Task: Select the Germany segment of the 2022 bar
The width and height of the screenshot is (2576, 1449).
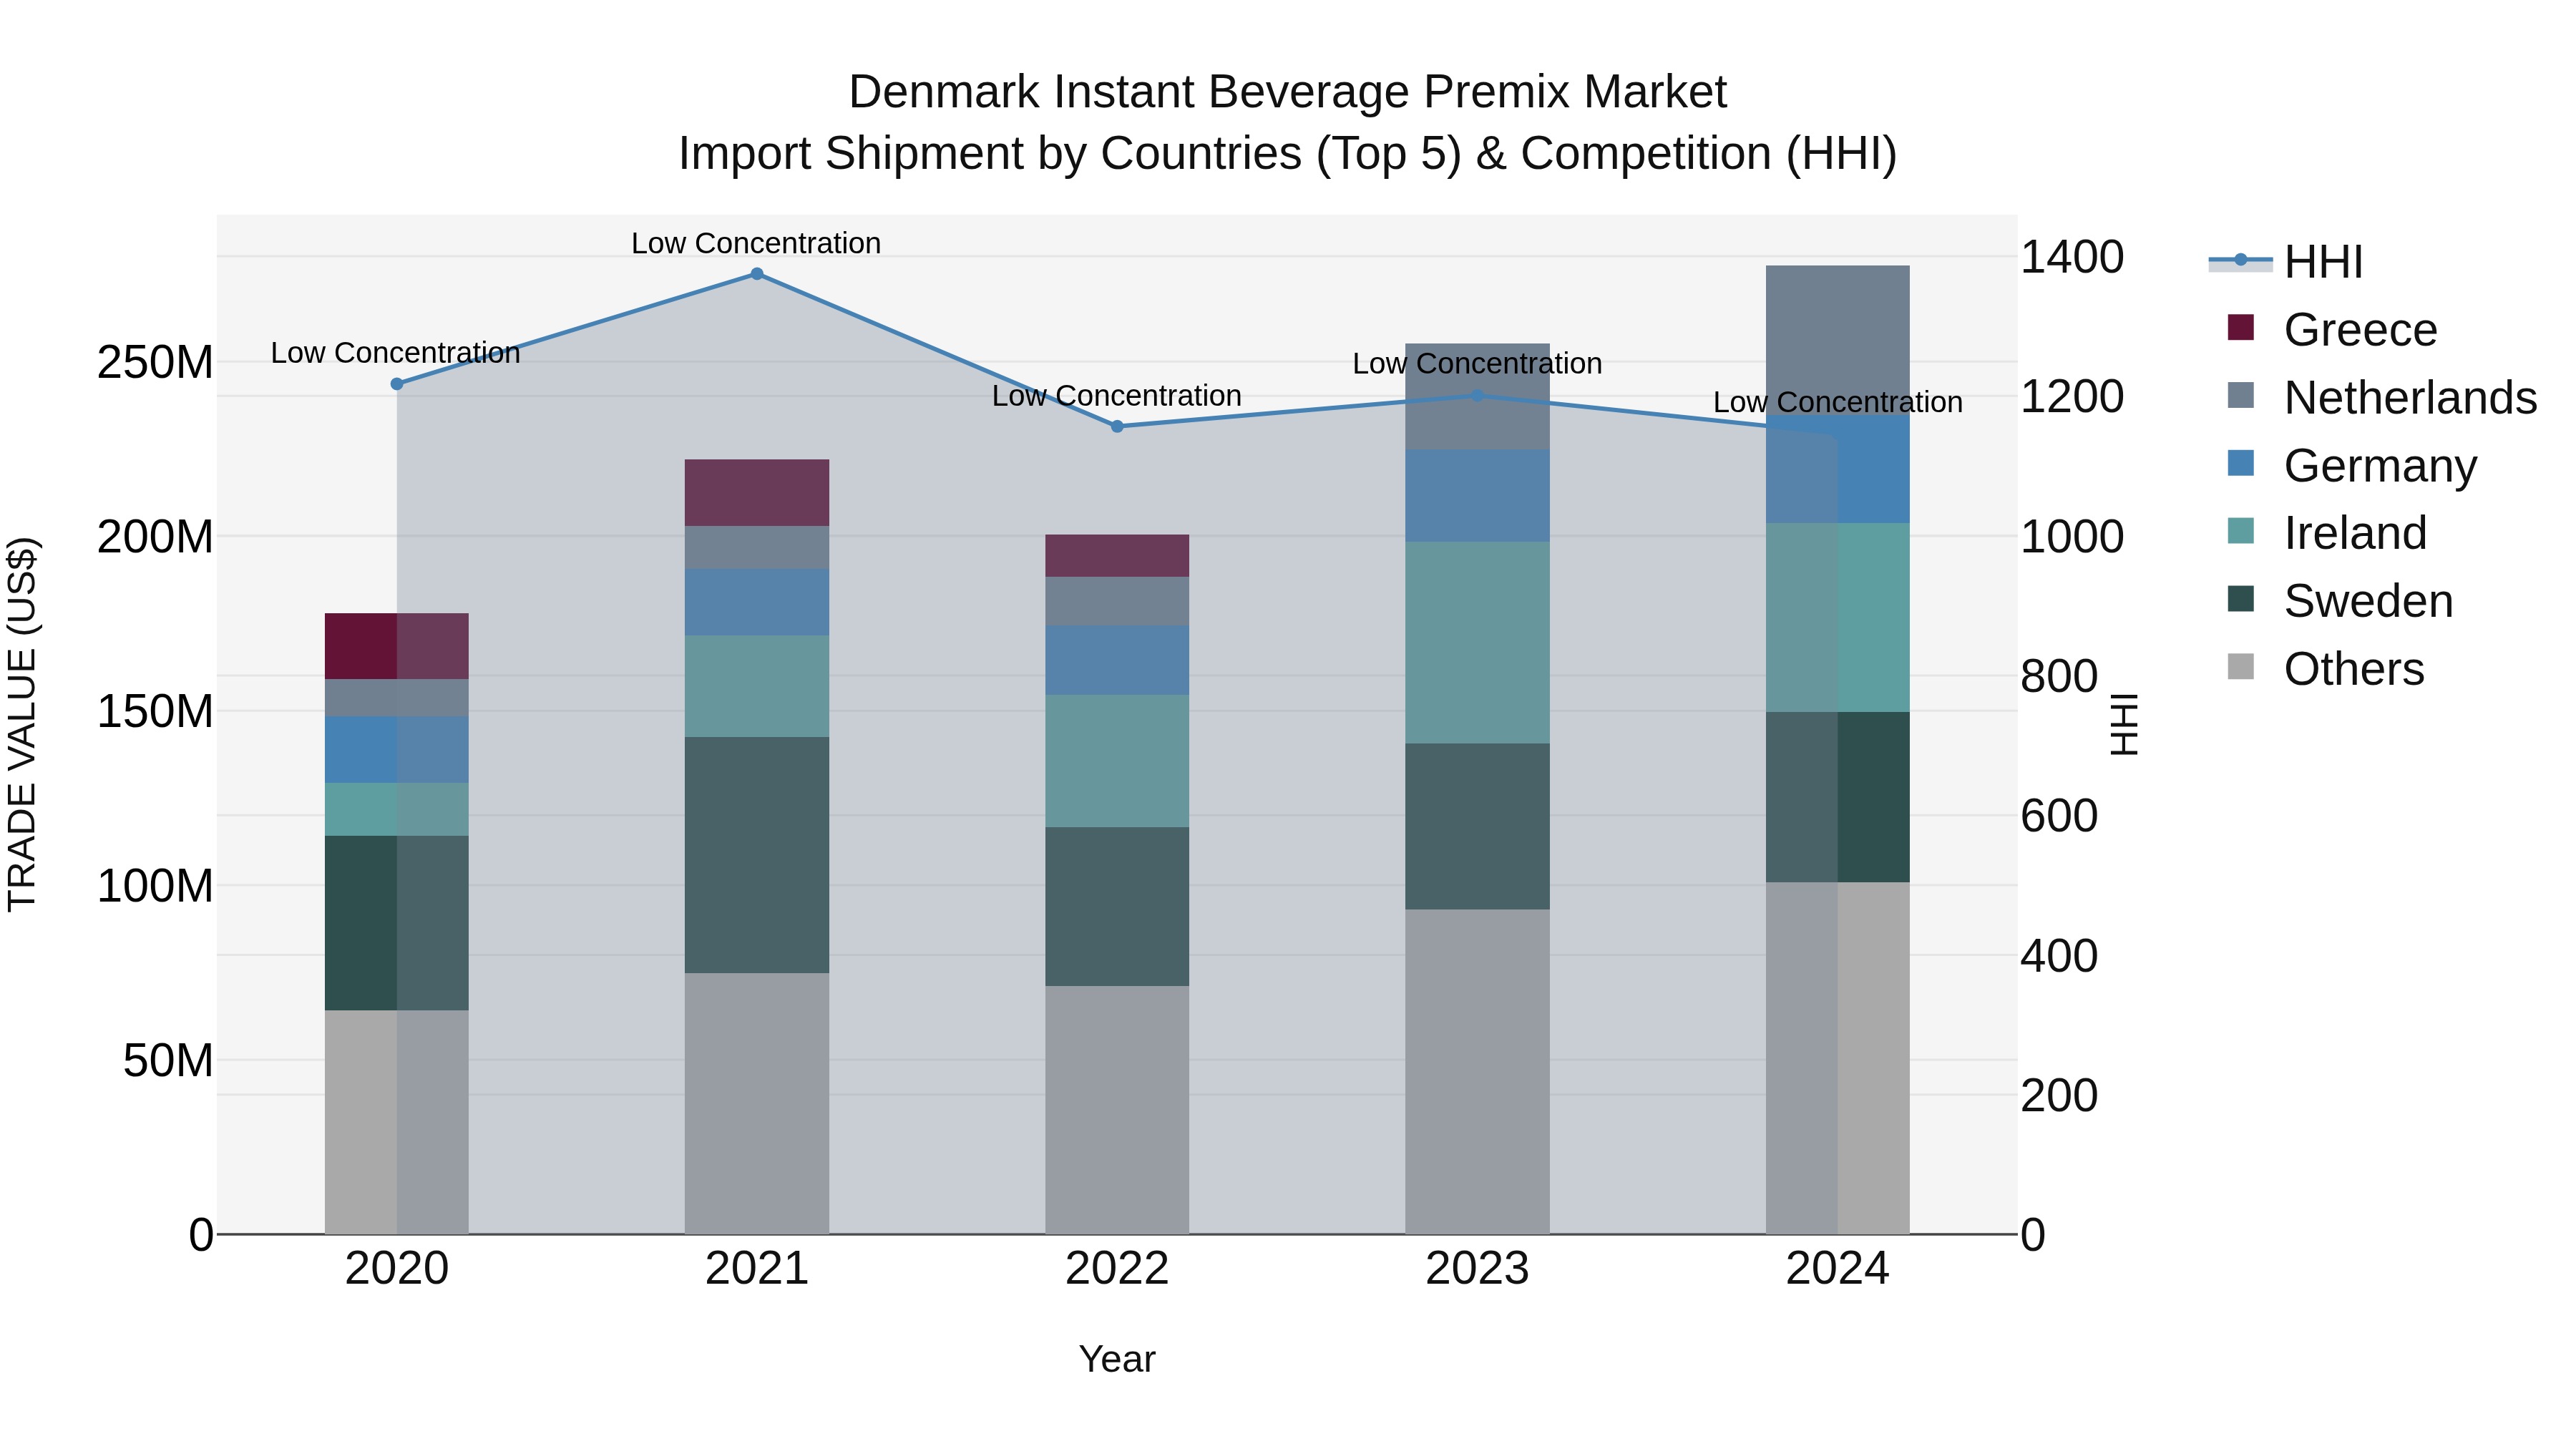Action: [x=1118, y=661]
